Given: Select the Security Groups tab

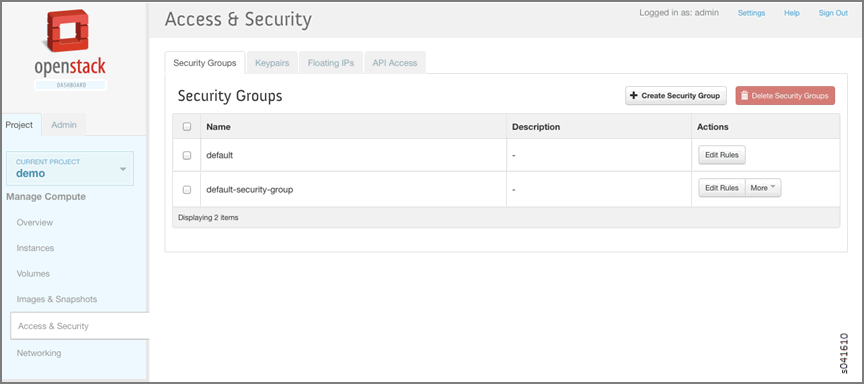Looking at the screenshot, I should (205, 63).
